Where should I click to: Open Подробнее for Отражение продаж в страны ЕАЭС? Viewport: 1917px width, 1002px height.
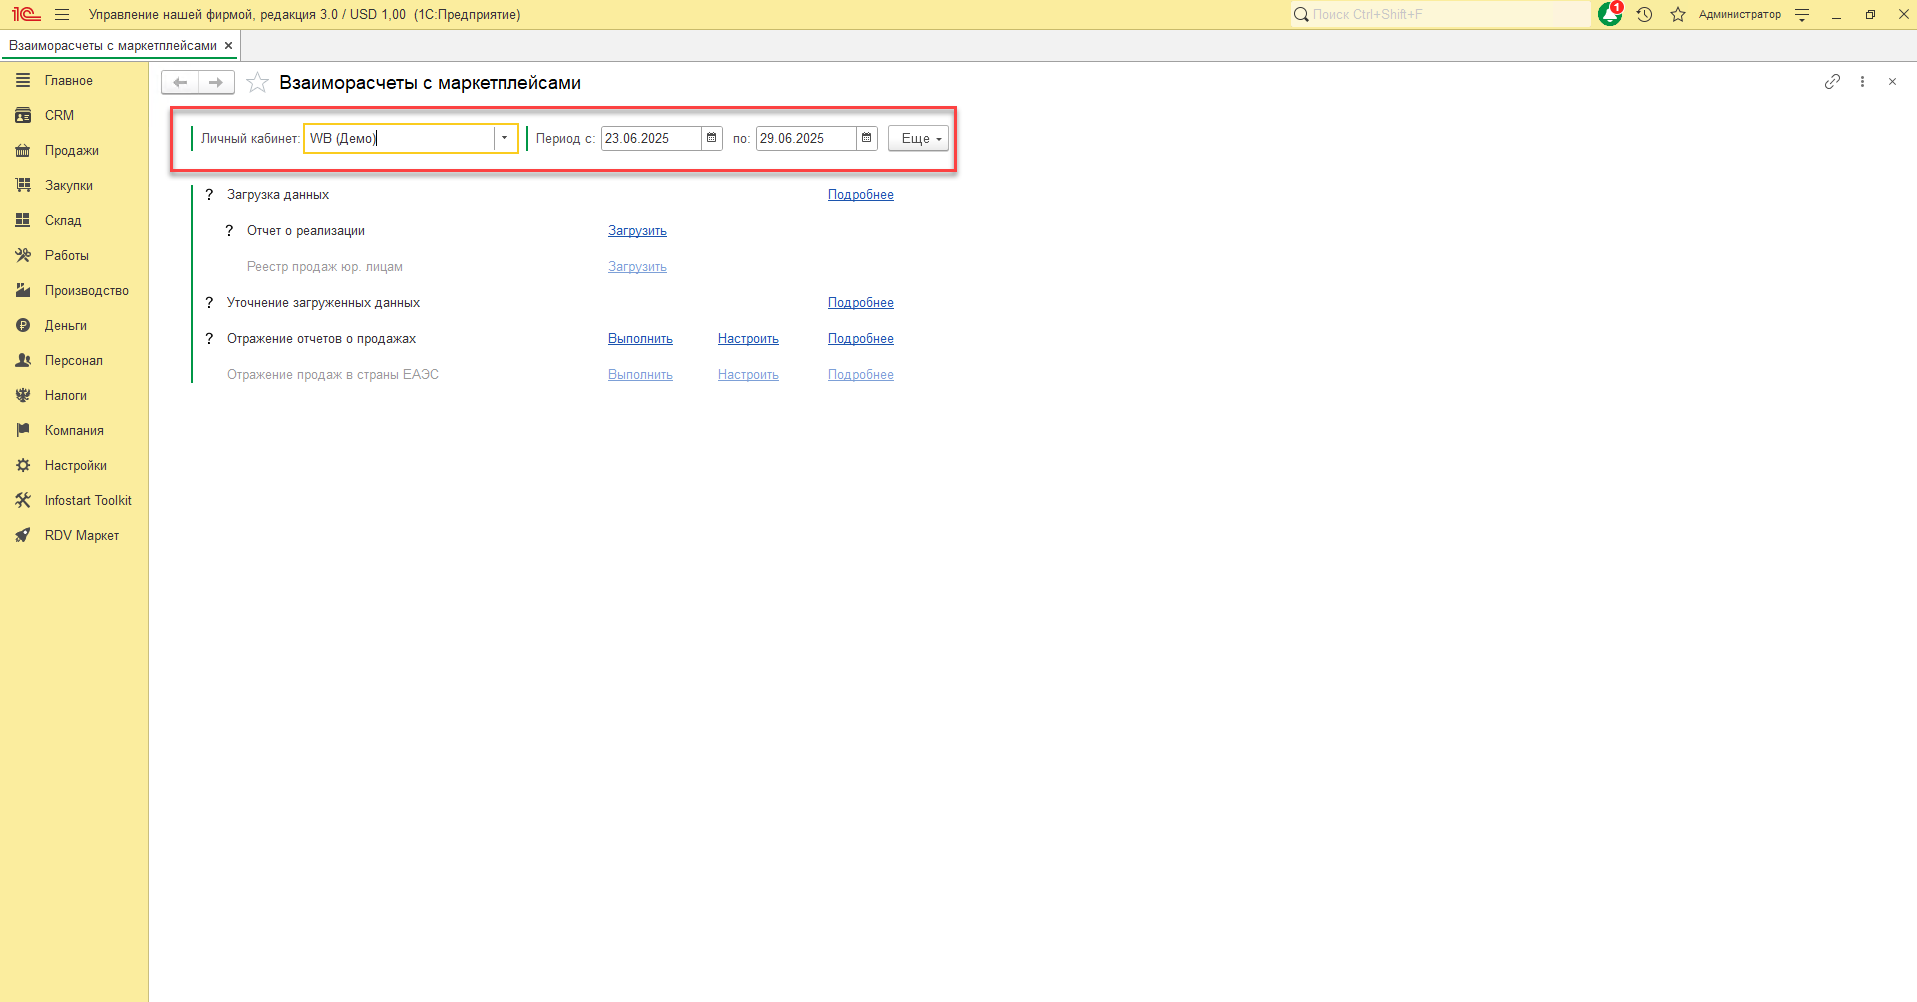coord(861,375)
